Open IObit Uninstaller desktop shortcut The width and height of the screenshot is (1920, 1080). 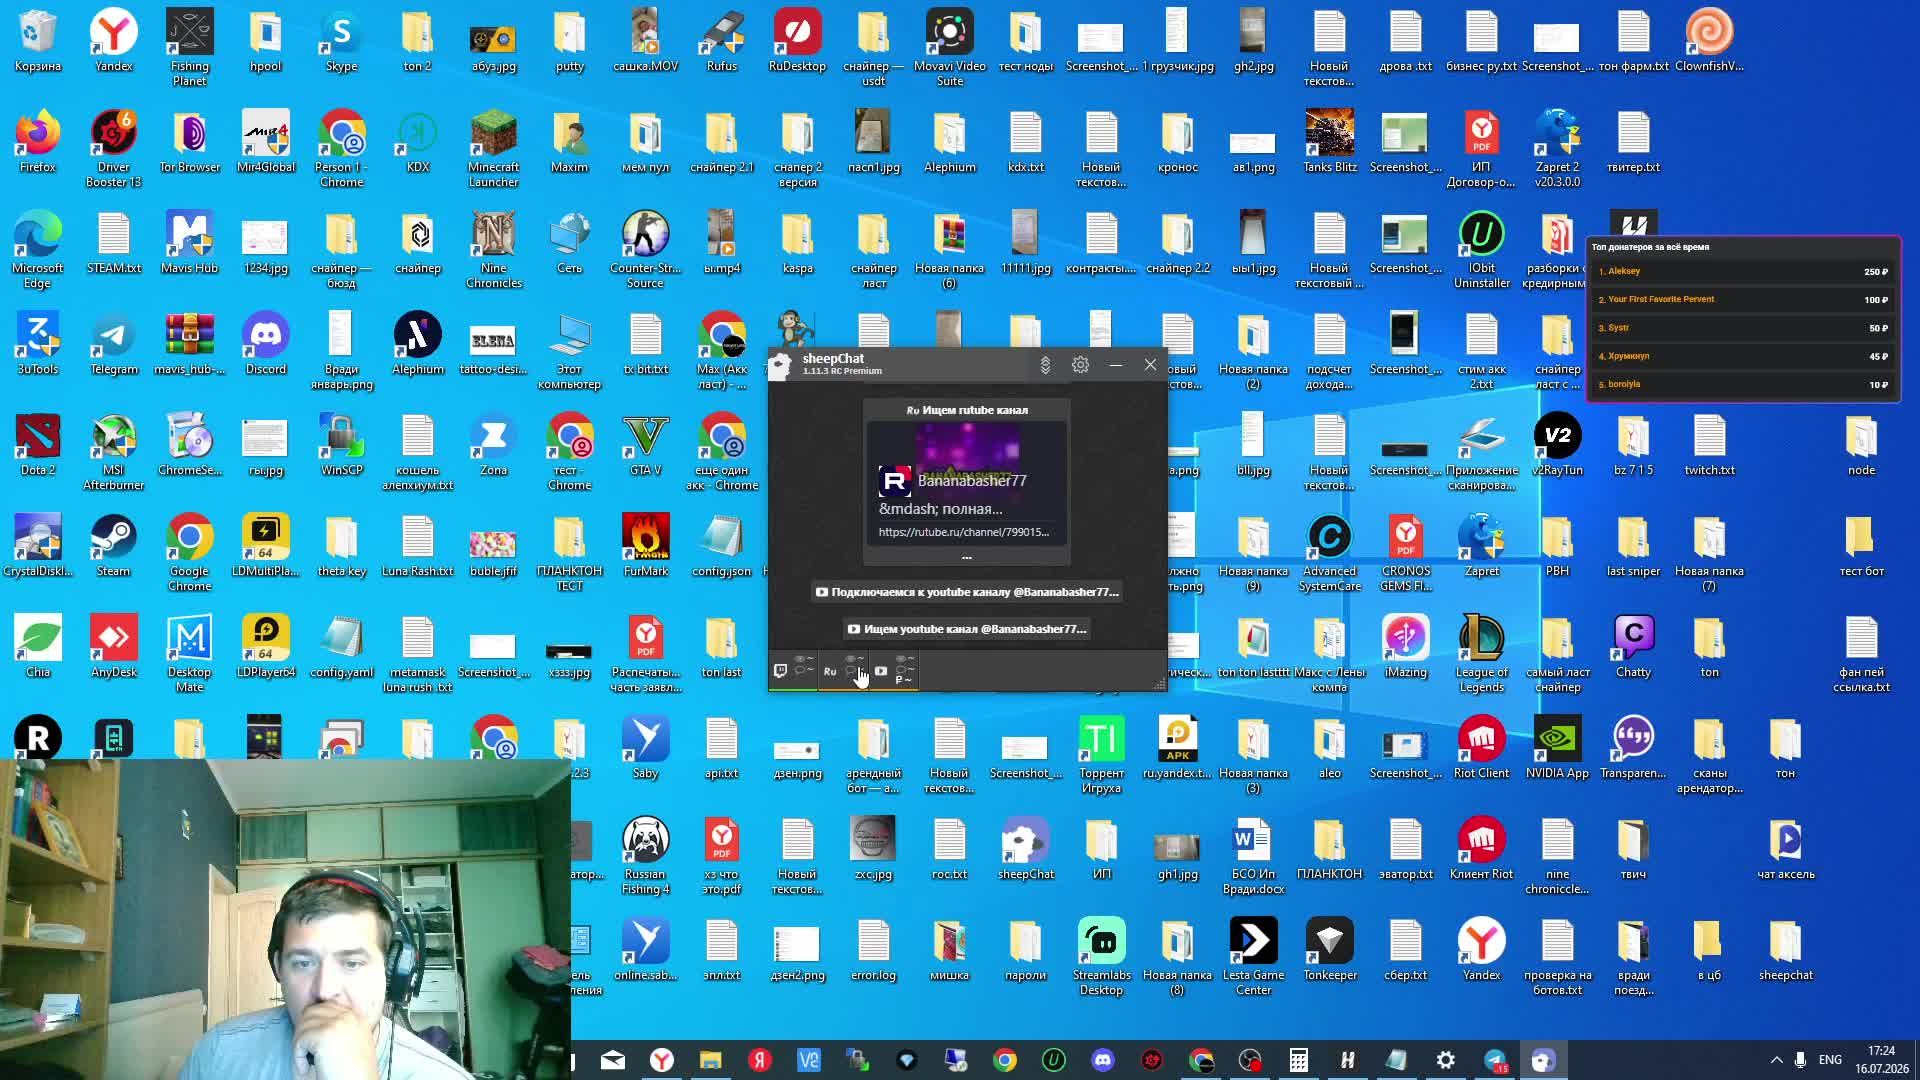point(1481,250)
